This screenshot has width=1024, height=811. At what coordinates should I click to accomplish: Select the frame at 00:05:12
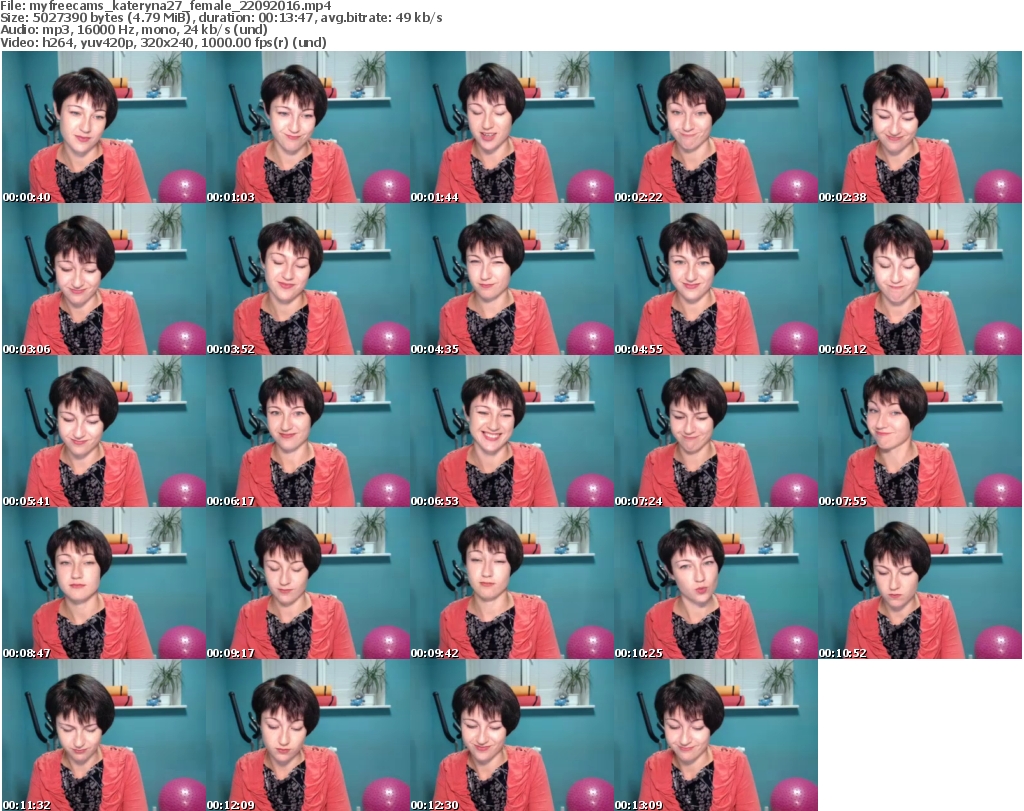pyautogui.click(x=920, y=279)
